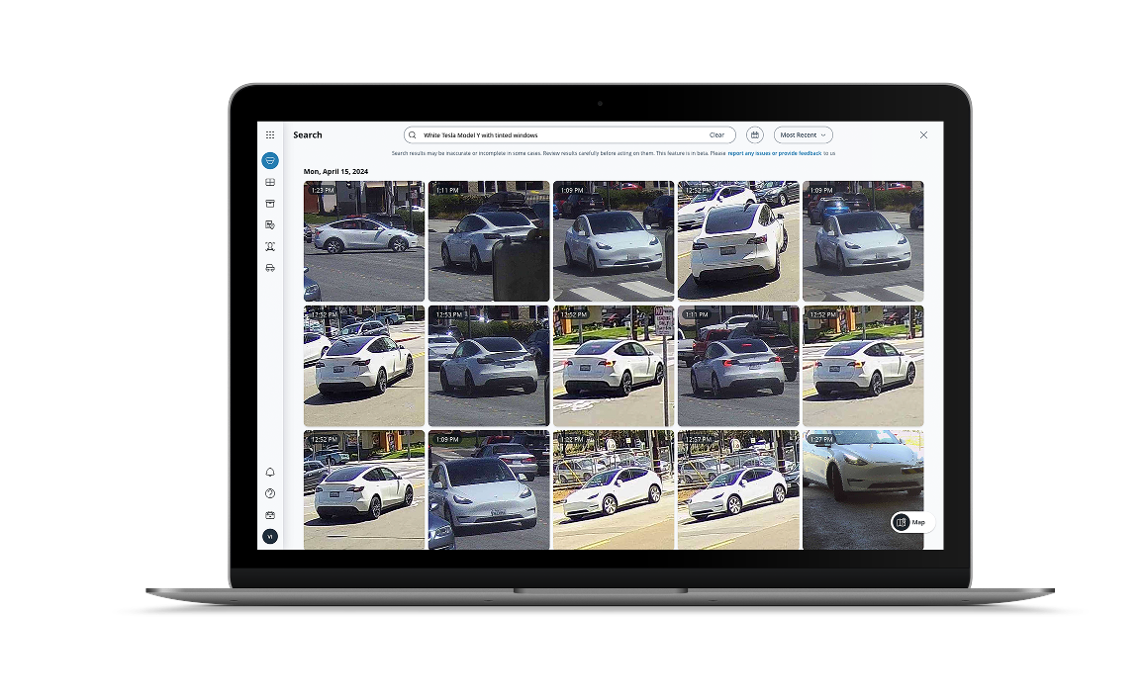Click the magnifying glass in the search bar
This screenshot has height=700, width=1143.
413,135
